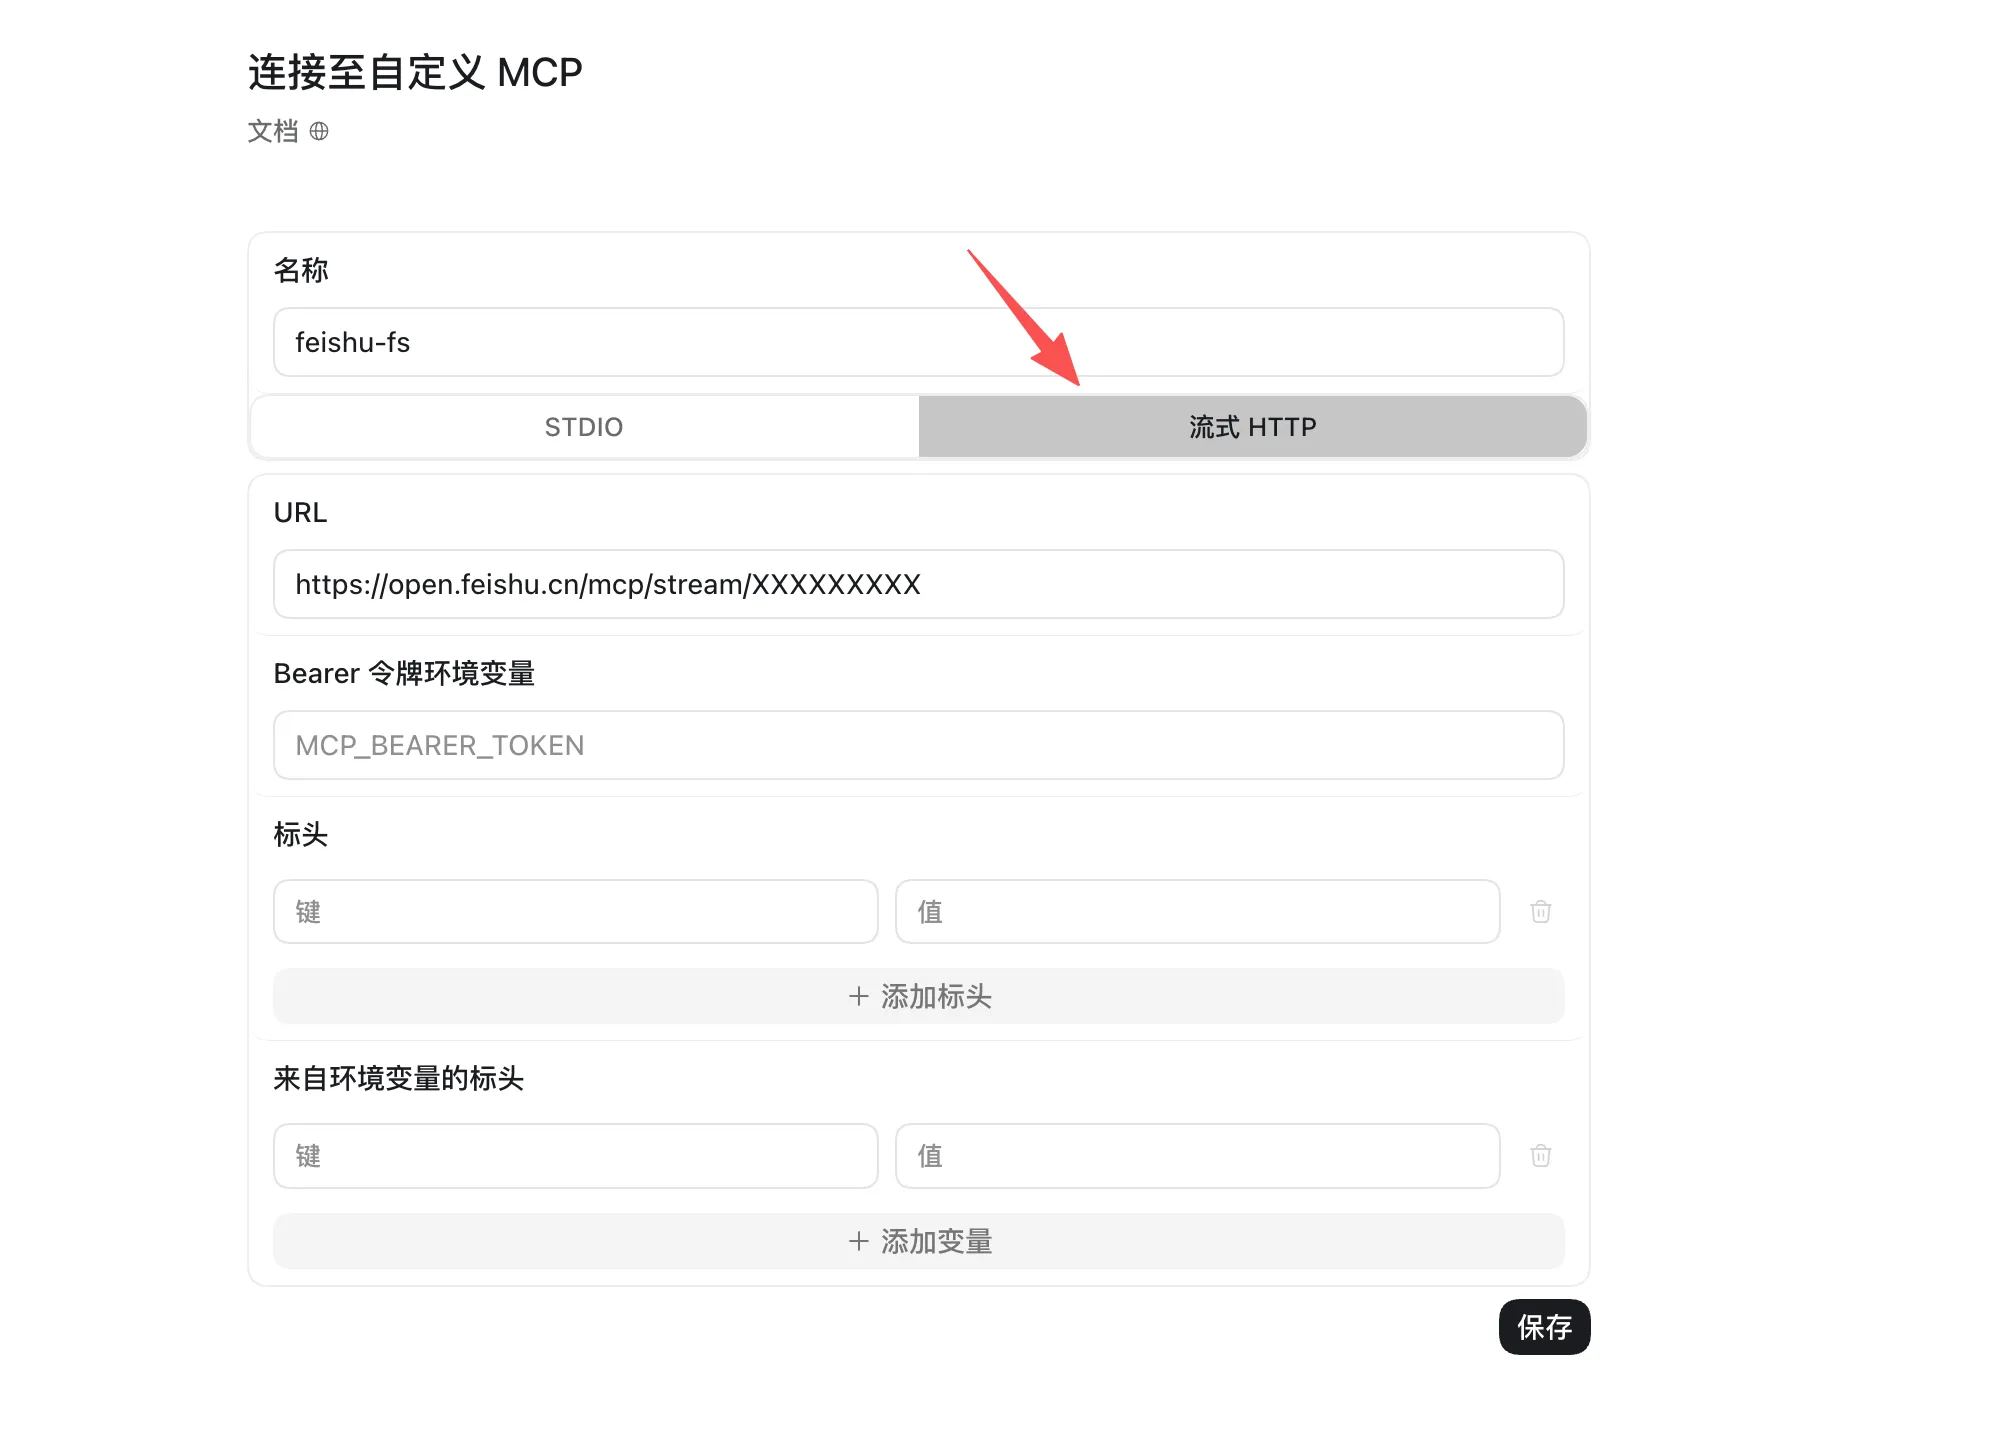The image size is (2012, 1440).
Task: Save the MCP configuration with 保存
Action: click(x=1544, y=1327)
